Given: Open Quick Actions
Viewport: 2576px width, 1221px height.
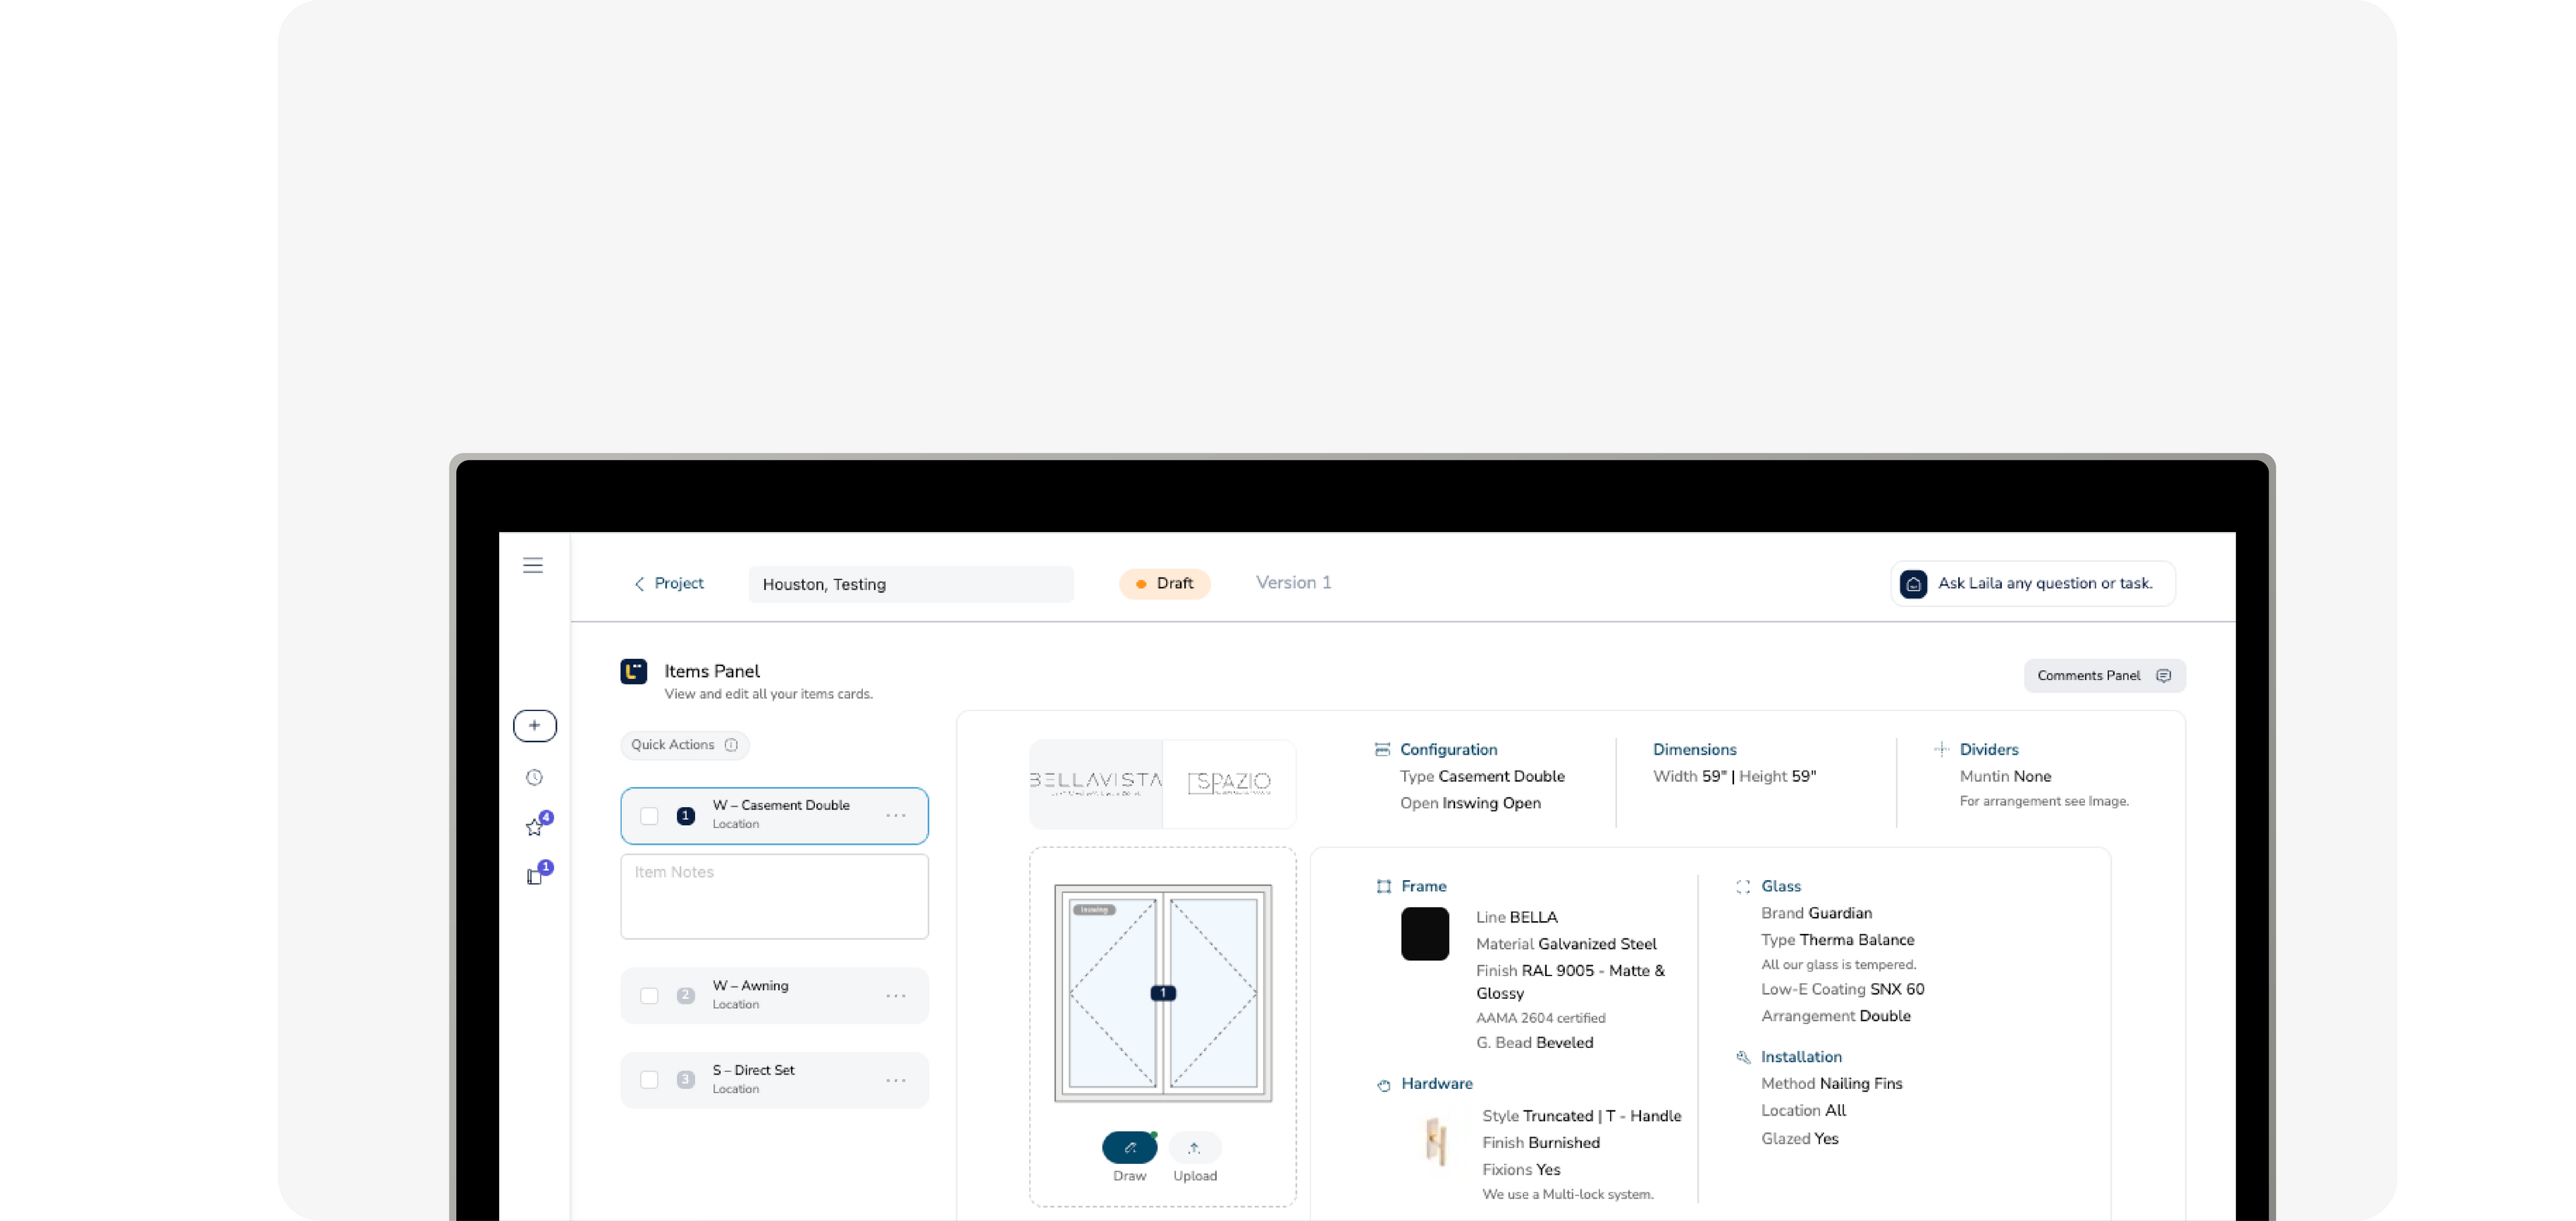Looking at the screenshot, I should tap(685, 745).
